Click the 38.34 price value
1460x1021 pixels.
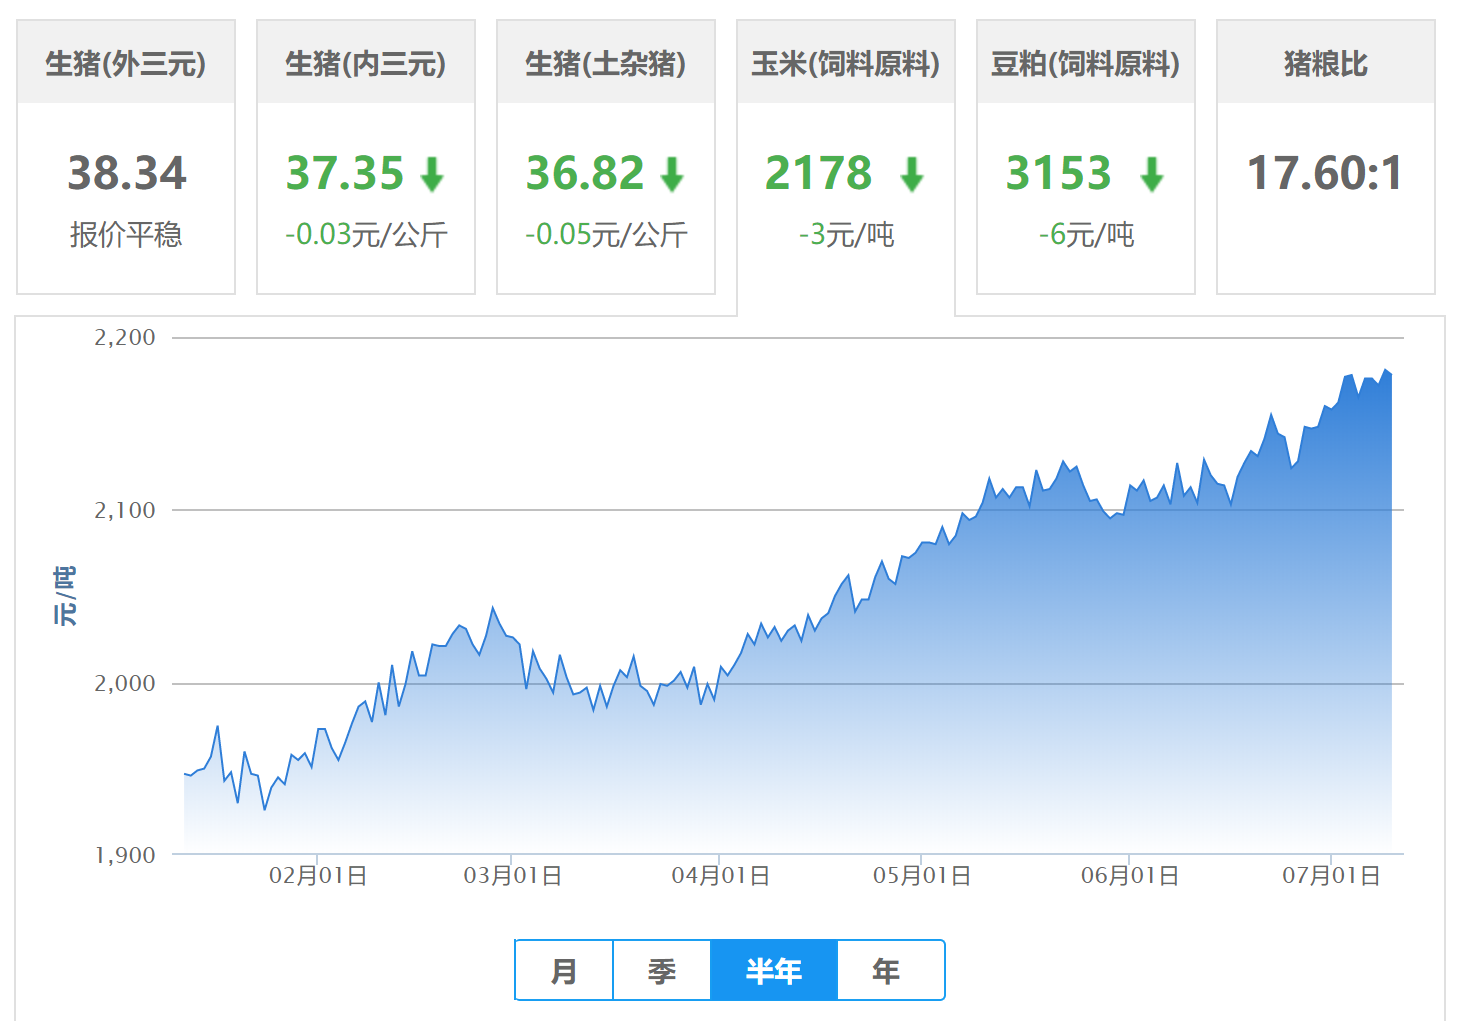coord(127,173)
